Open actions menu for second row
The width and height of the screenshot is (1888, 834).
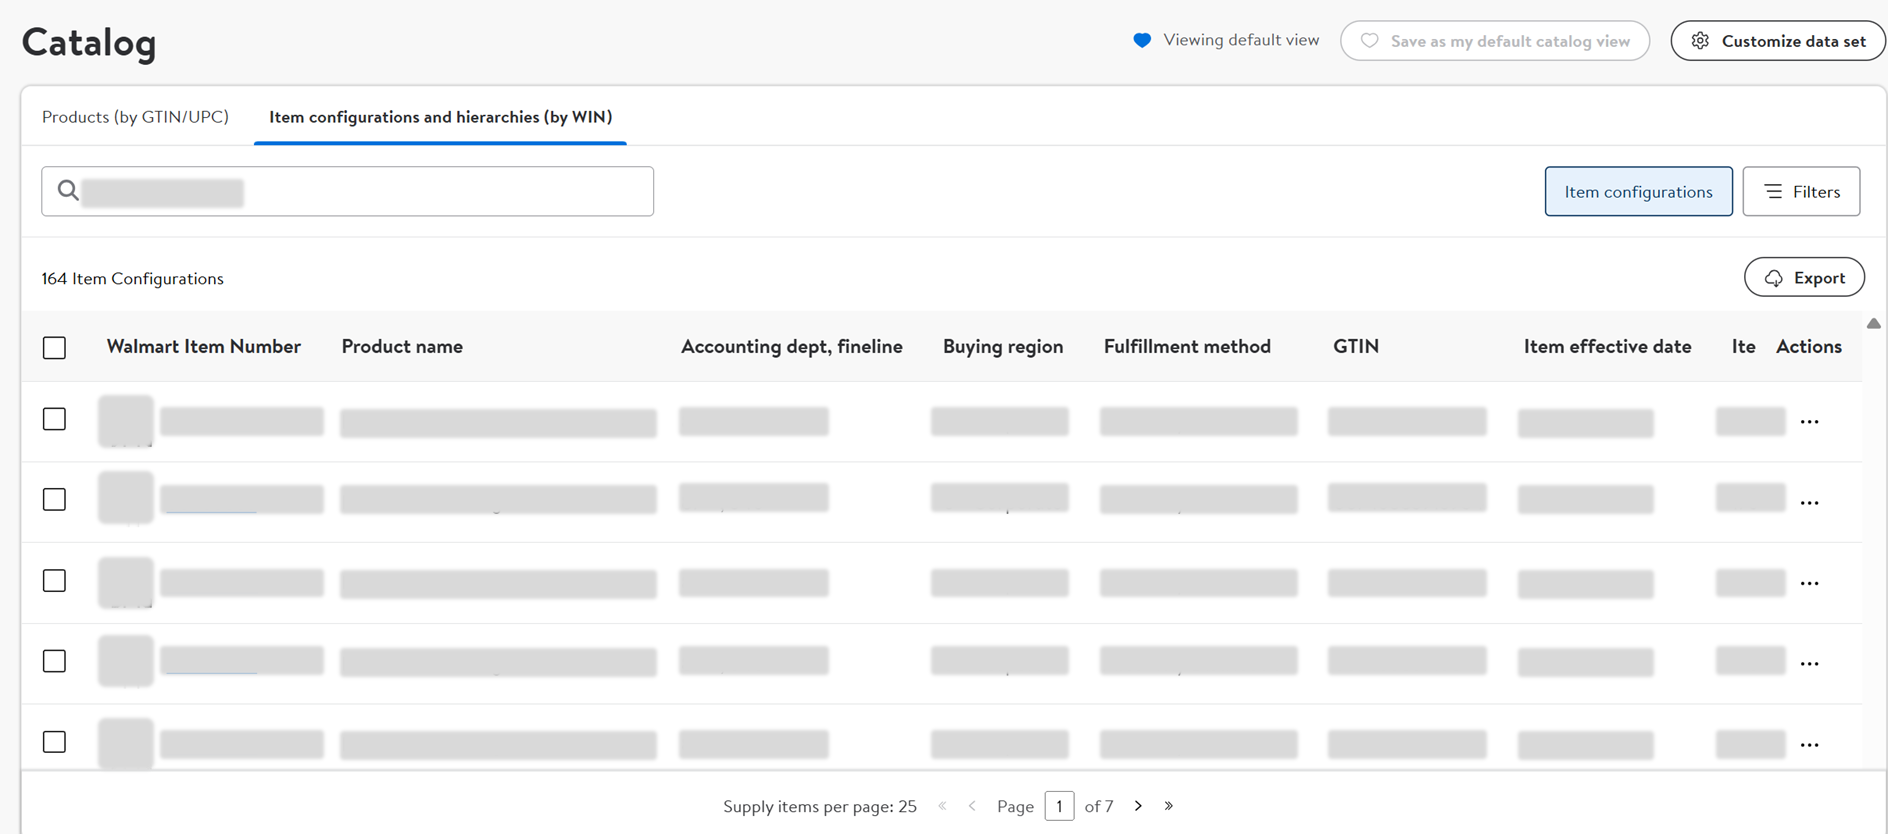tap(1809, 503)
